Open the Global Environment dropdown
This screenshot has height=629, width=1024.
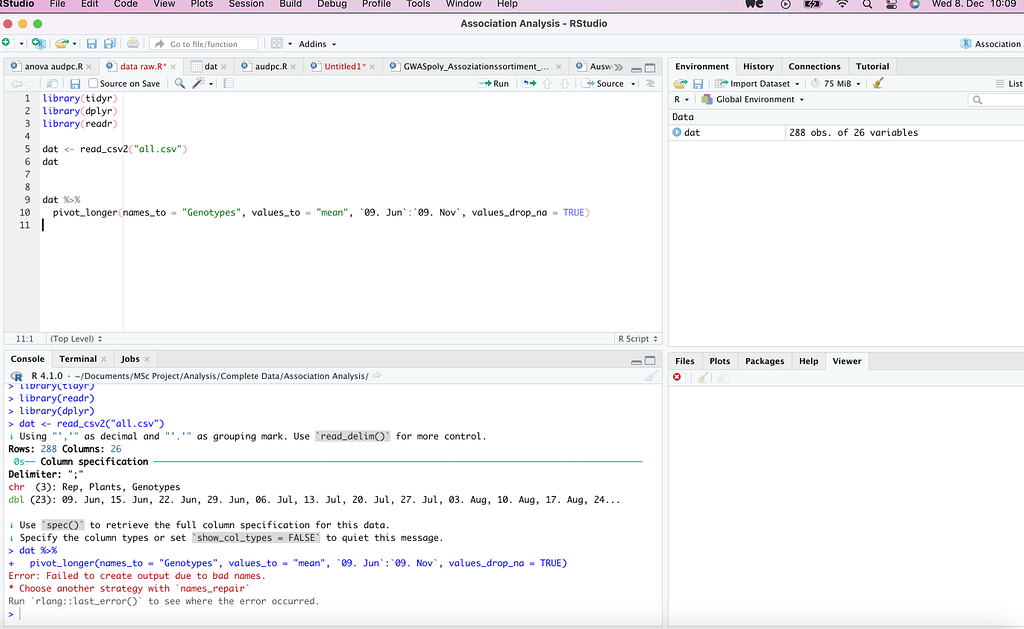tap(752, 99)
